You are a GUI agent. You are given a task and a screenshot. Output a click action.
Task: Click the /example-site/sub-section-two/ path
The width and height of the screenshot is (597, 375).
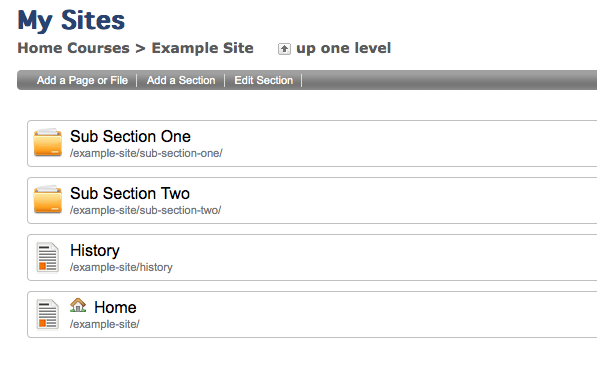click(145, 211)
